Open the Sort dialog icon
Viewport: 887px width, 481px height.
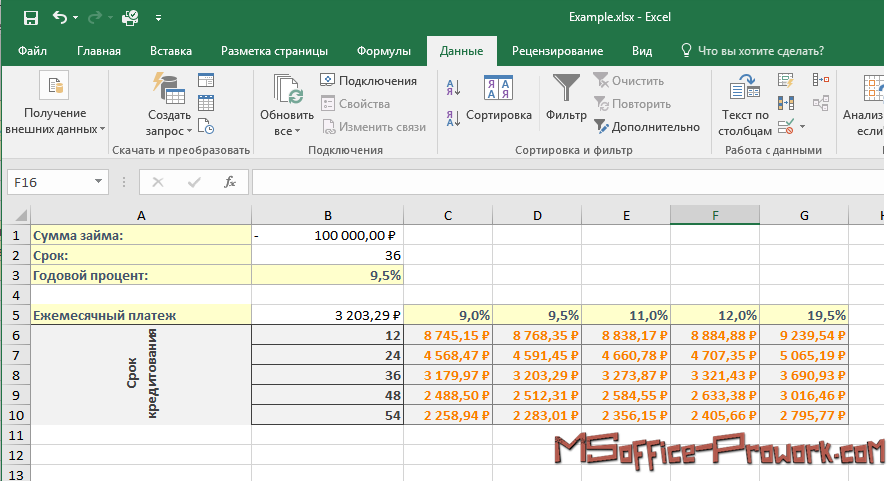tap(498, 89)
